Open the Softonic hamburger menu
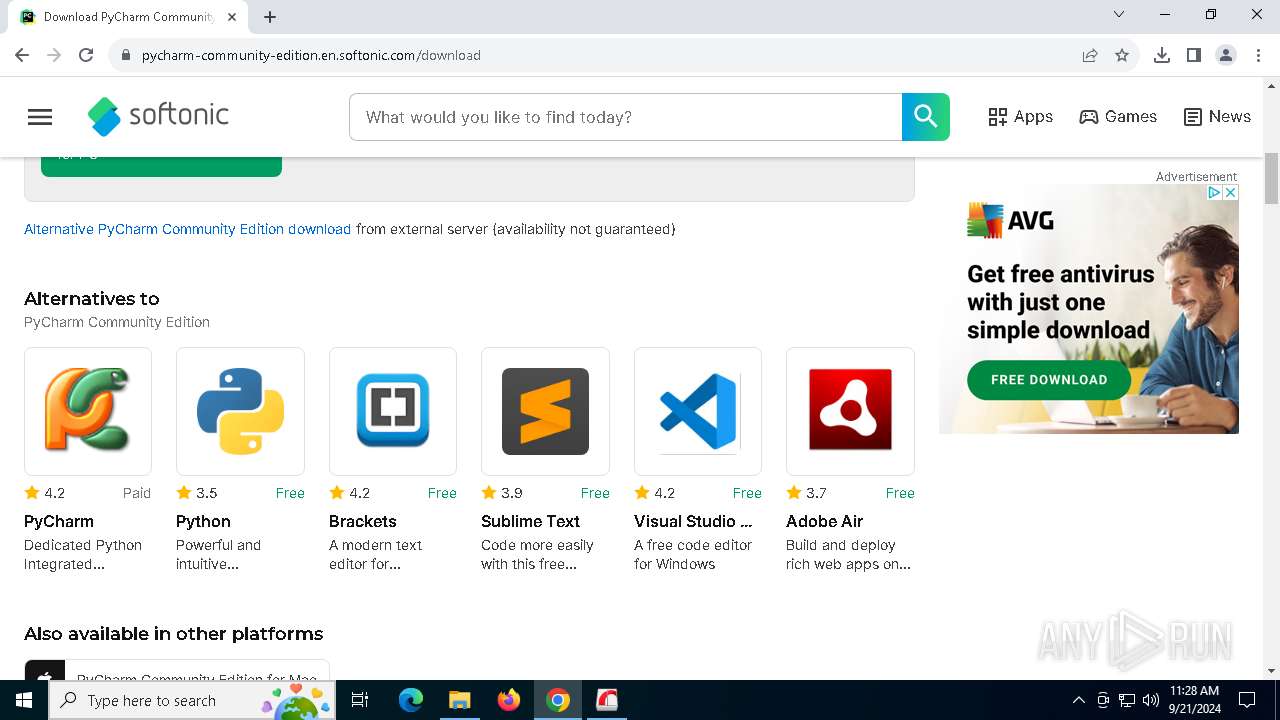The image size is (1280, 720). point(40,117)
